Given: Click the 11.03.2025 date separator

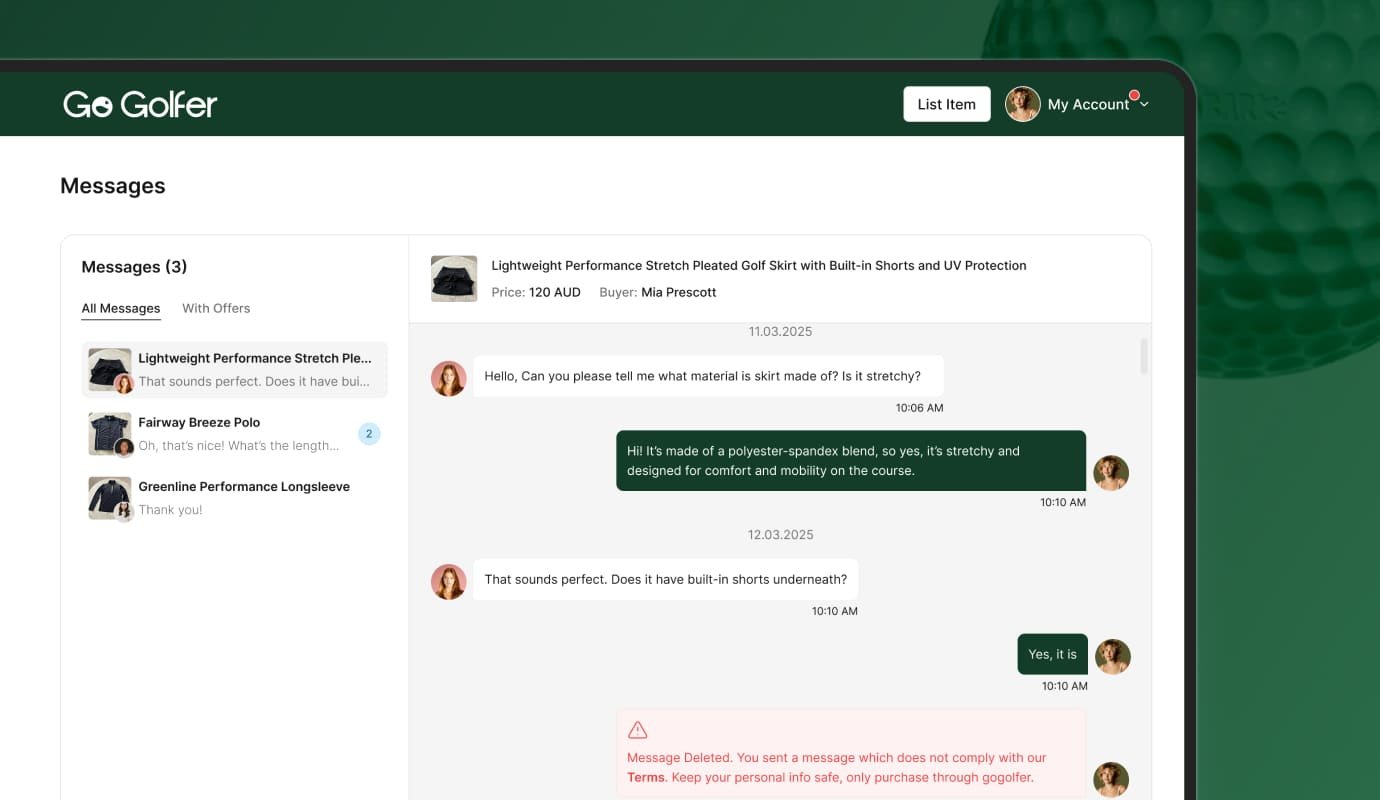Looking at the screenshot, I should [x=781, y=331].
